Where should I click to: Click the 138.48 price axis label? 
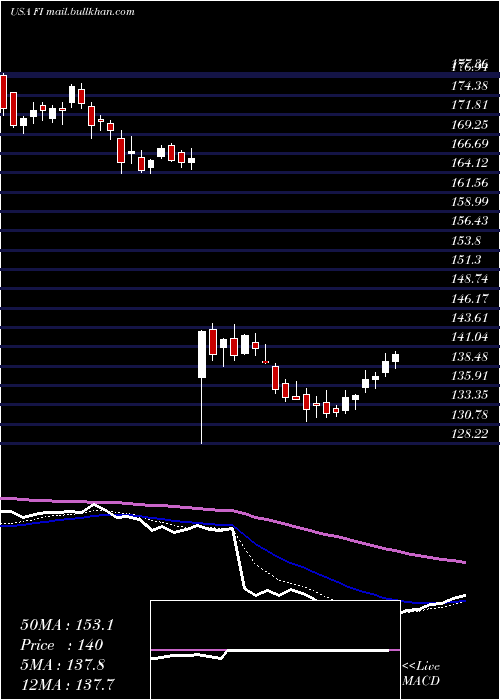[470, 357]
